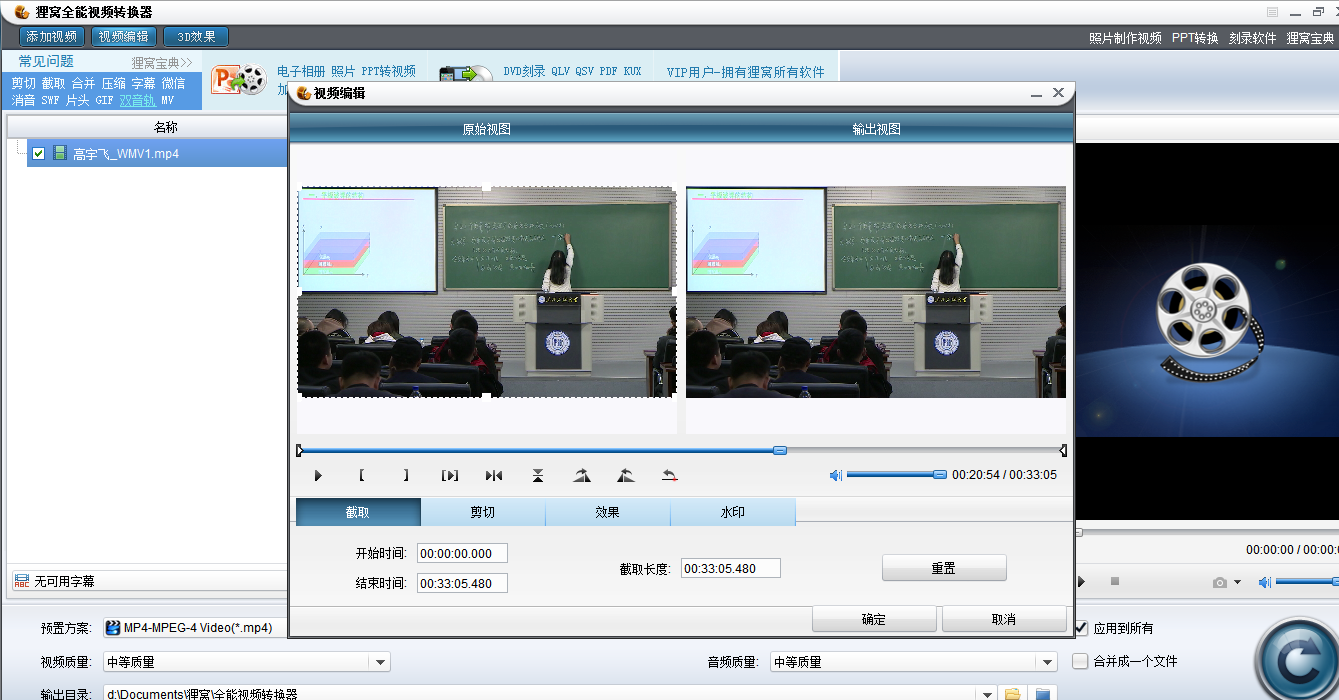Open the 视频质量 dropdown

pyautogui.click(x=379, y=662)
